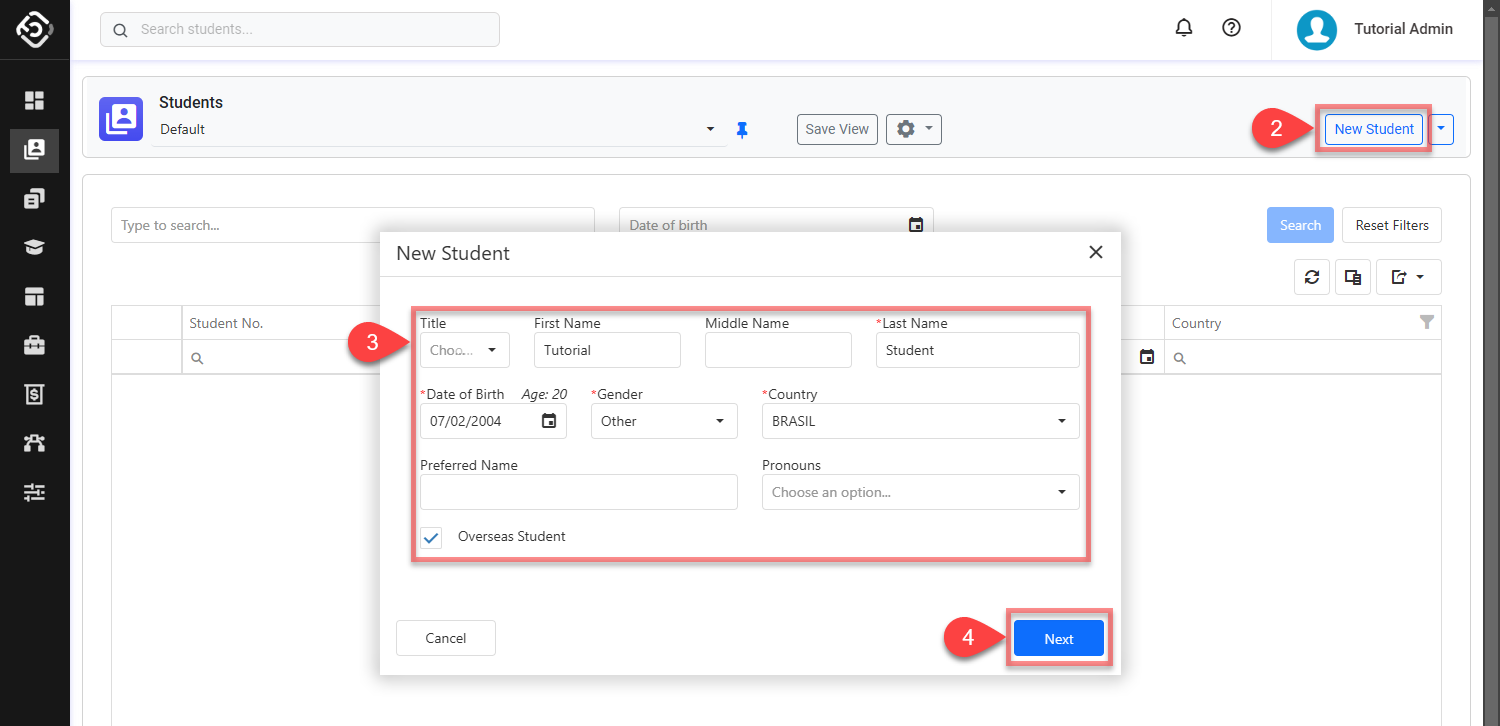Image resolution: width=1500 pixels, height=726 pixels.
Task: Open the Pronouns dropdown
Action: click(x=920, y=492)
